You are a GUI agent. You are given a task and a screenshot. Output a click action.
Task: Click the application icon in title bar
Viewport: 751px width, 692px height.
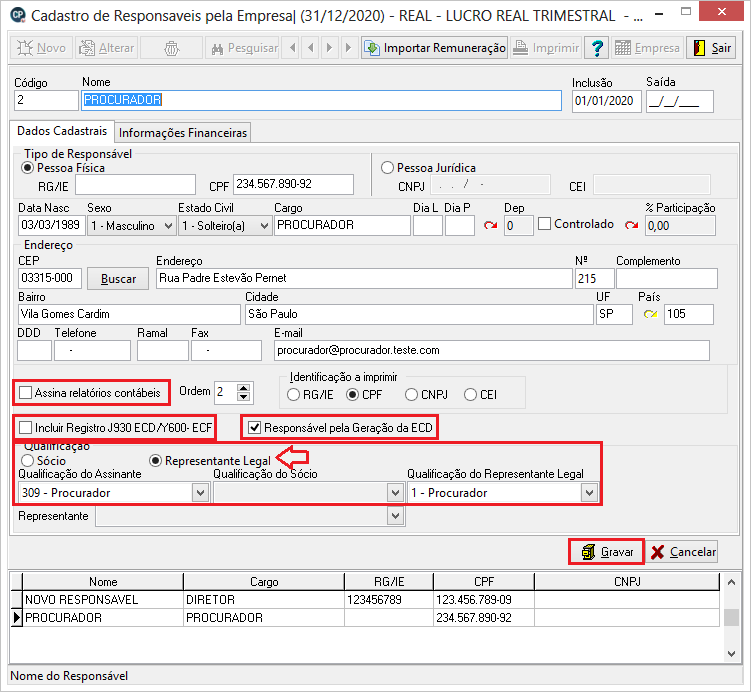click(x=18, y=14)
